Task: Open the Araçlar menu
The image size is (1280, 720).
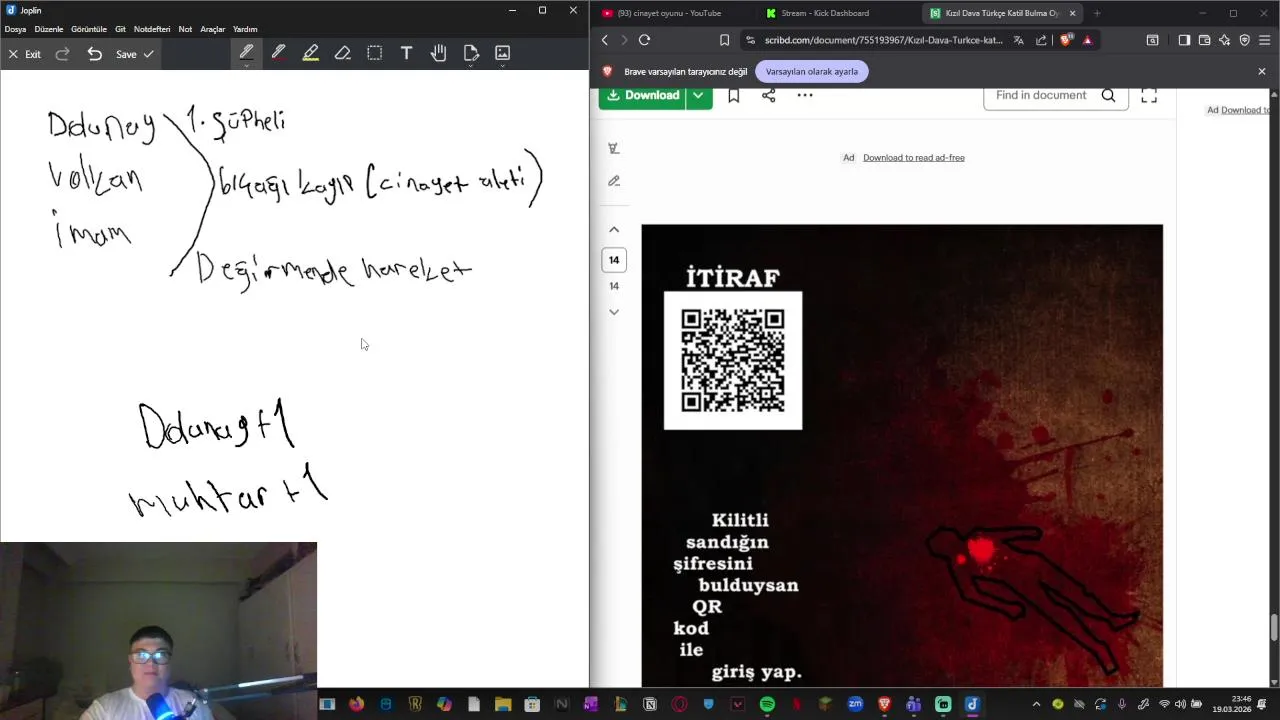Action: coord(212,29)
